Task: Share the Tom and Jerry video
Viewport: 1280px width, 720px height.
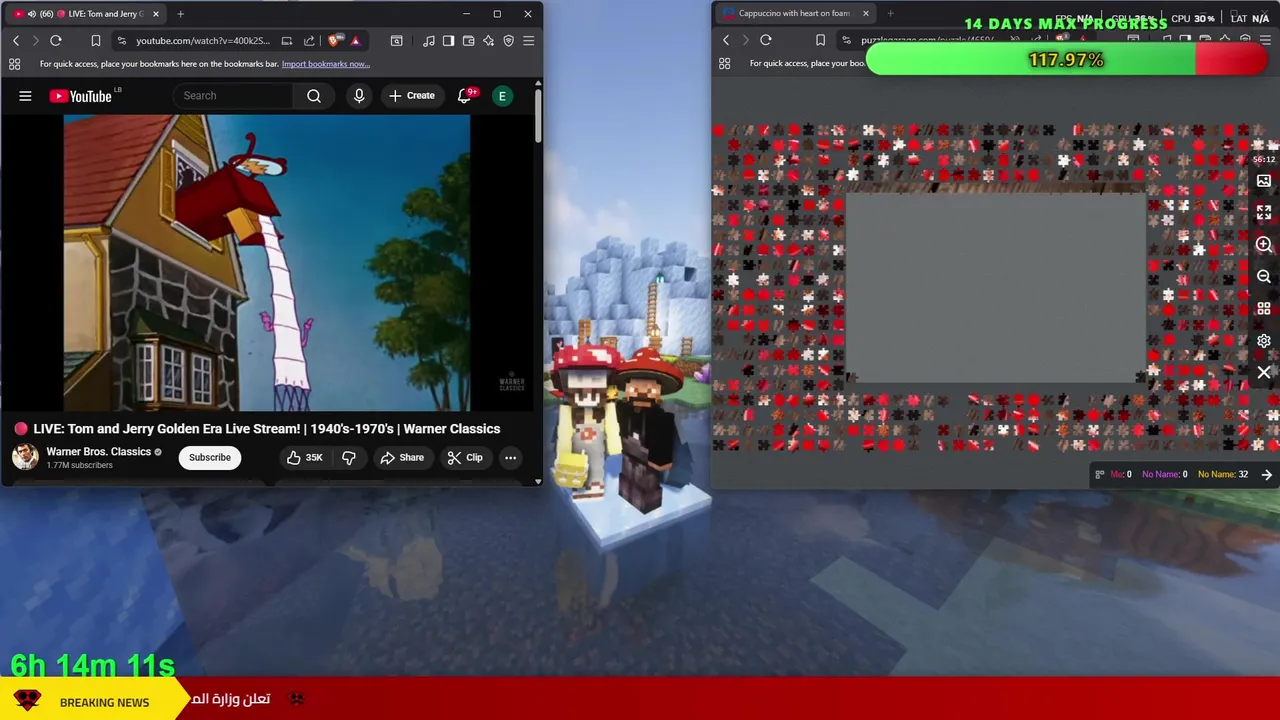Action: tap(402, 457)
